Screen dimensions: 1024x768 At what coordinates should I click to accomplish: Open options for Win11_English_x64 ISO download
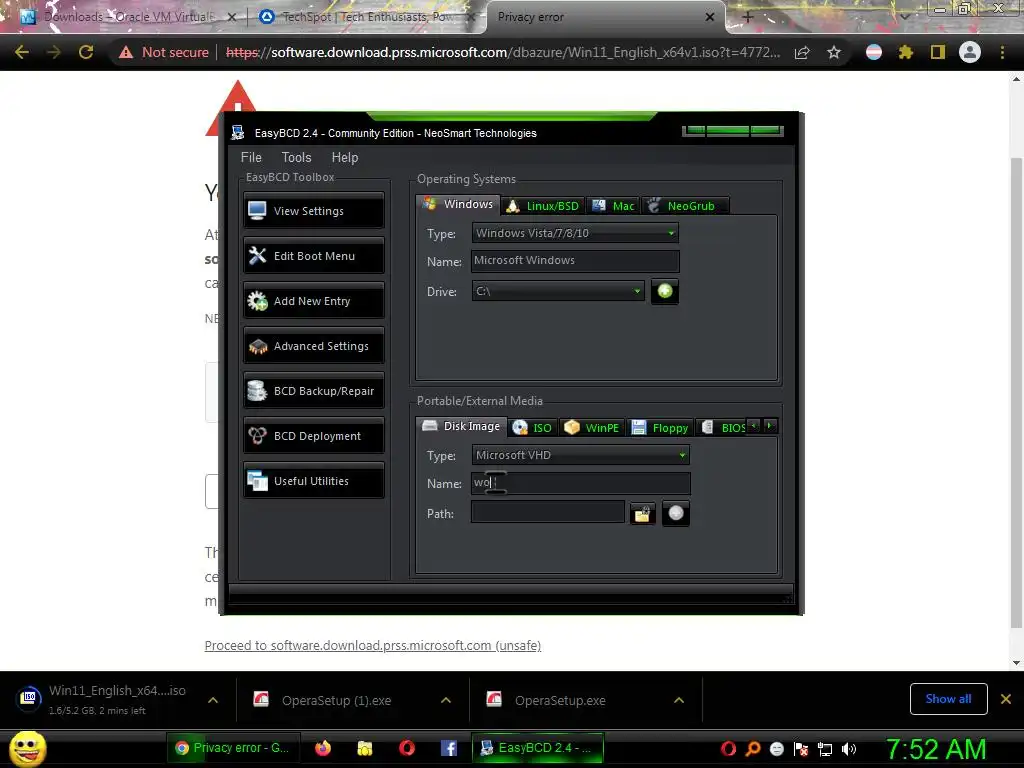[x=213, y=700]
